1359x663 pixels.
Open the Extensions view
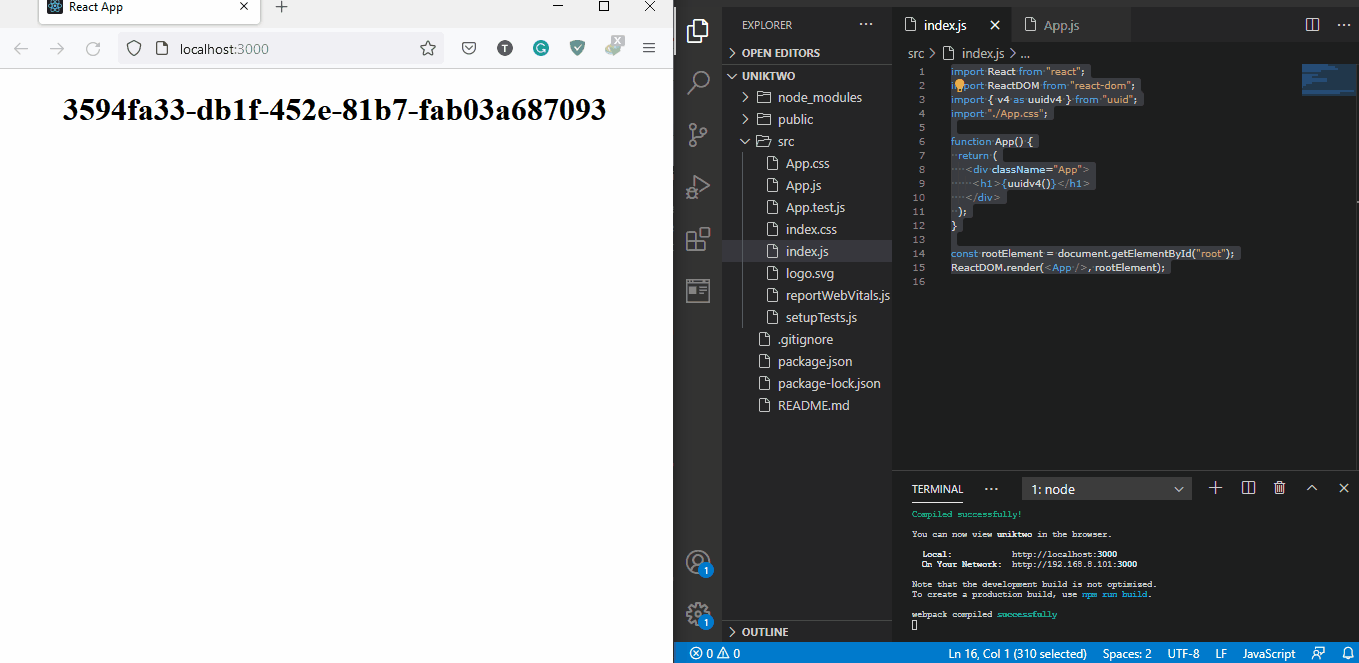click(698, 239)
